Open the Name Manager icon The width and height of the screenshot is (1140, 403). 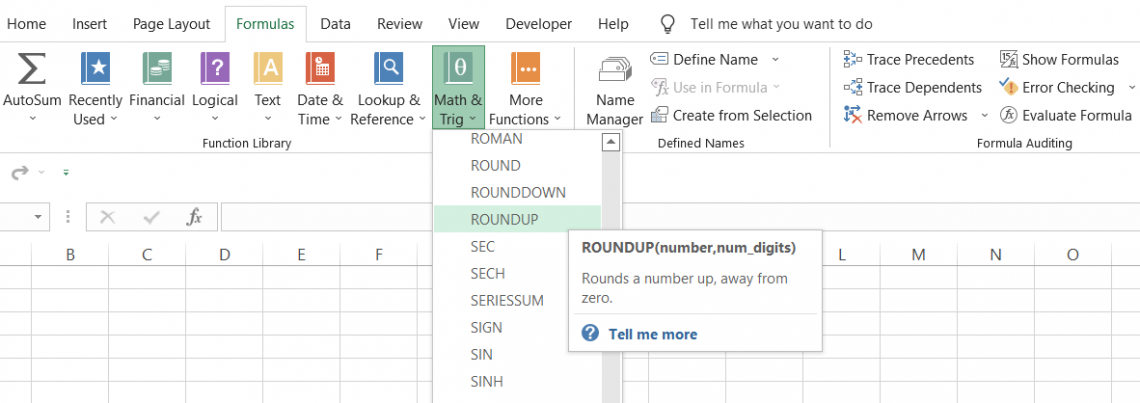tap(614, 72)
